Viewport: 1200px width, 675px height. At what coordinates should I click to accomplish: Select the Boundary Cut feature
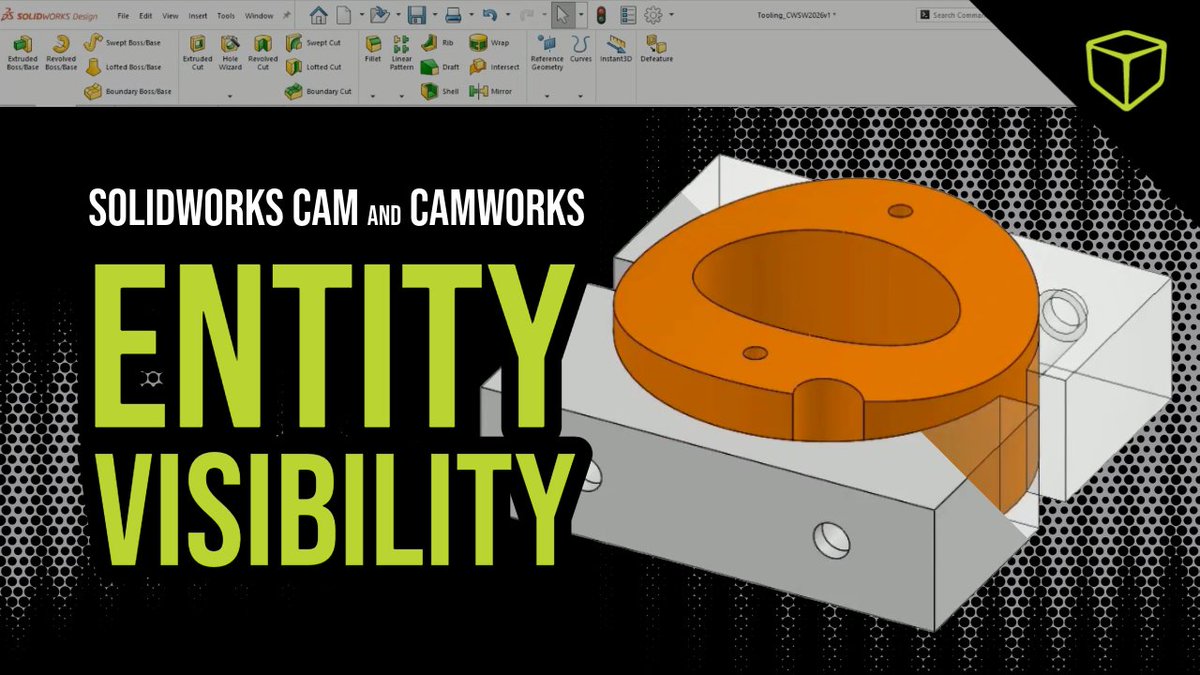(318, 91)
